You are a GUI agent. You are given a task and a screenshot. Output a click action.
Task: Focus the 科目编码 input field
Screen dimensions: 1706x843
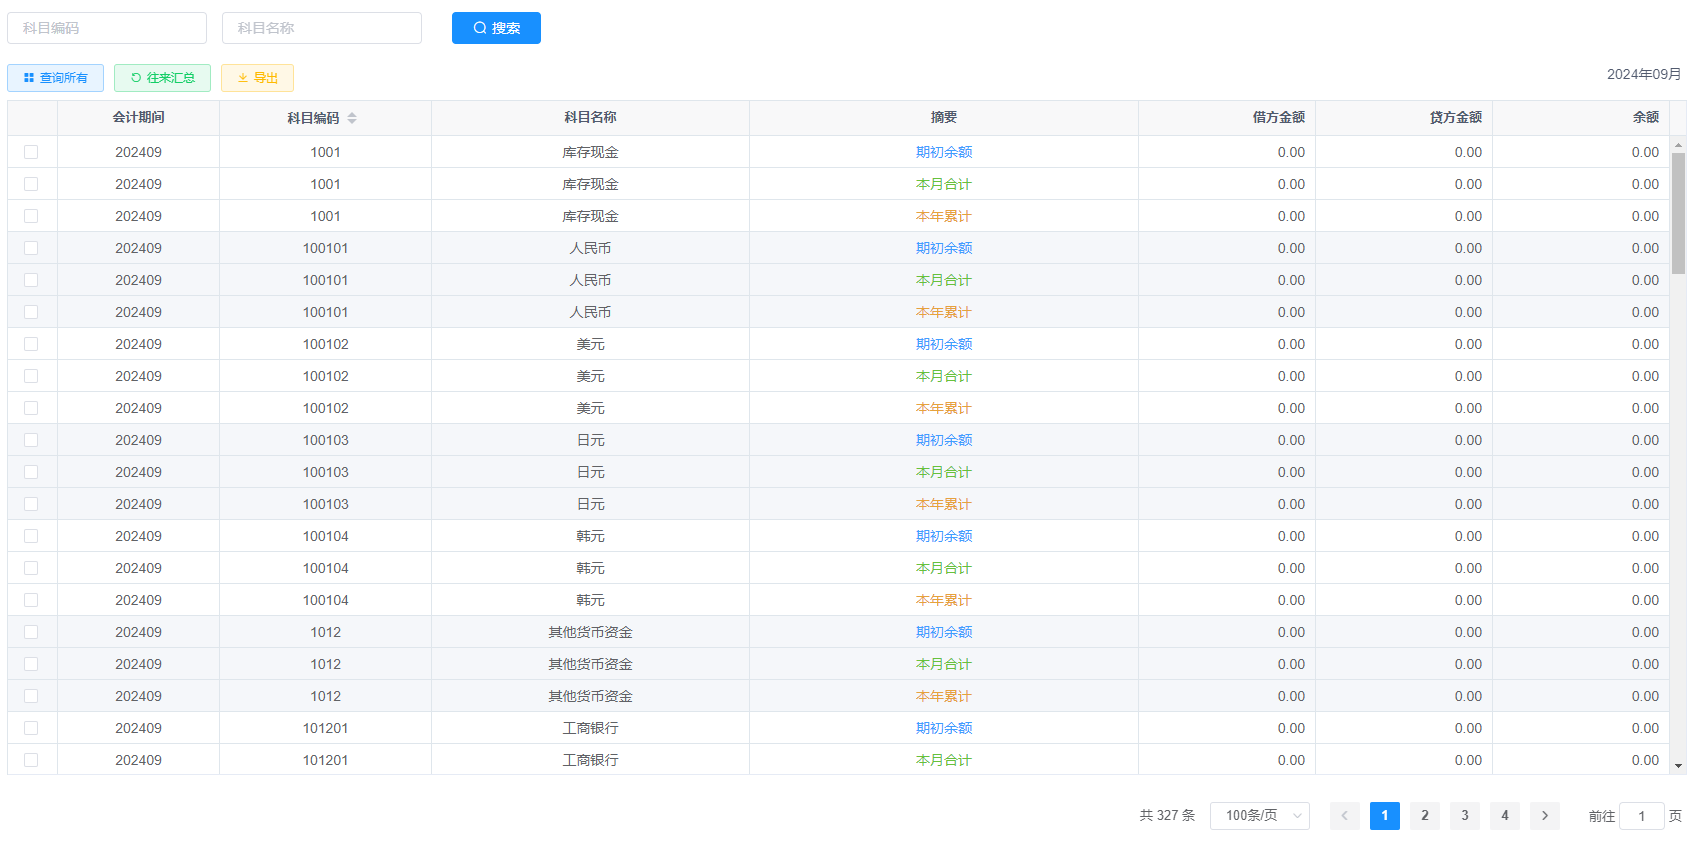107,28
